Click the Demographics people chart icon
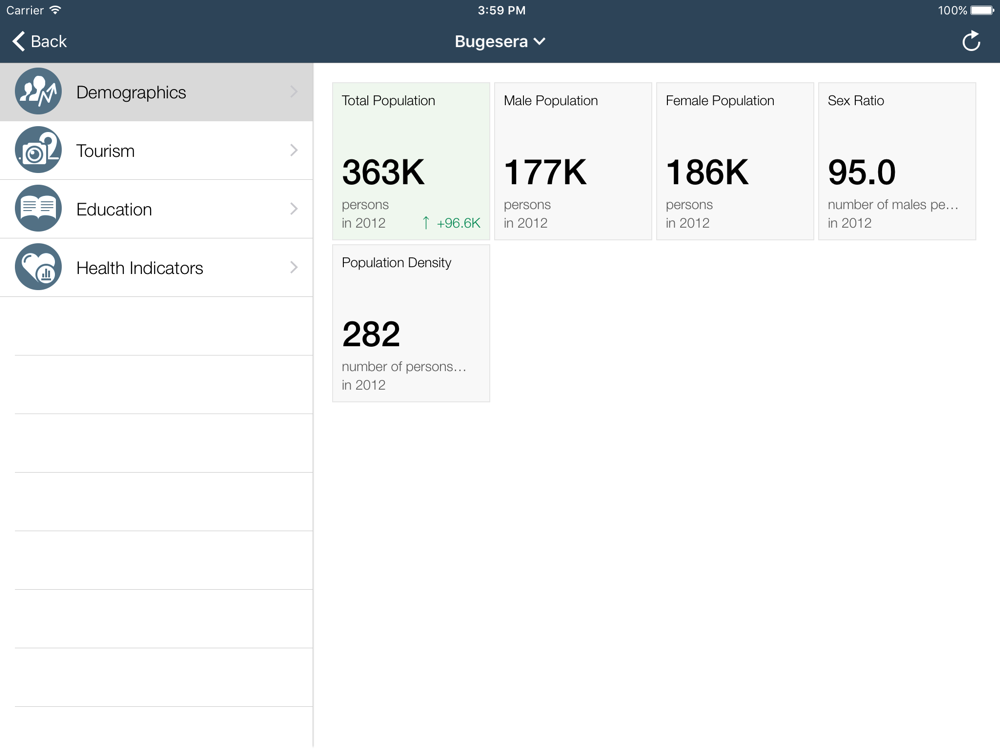 point(38,92)
